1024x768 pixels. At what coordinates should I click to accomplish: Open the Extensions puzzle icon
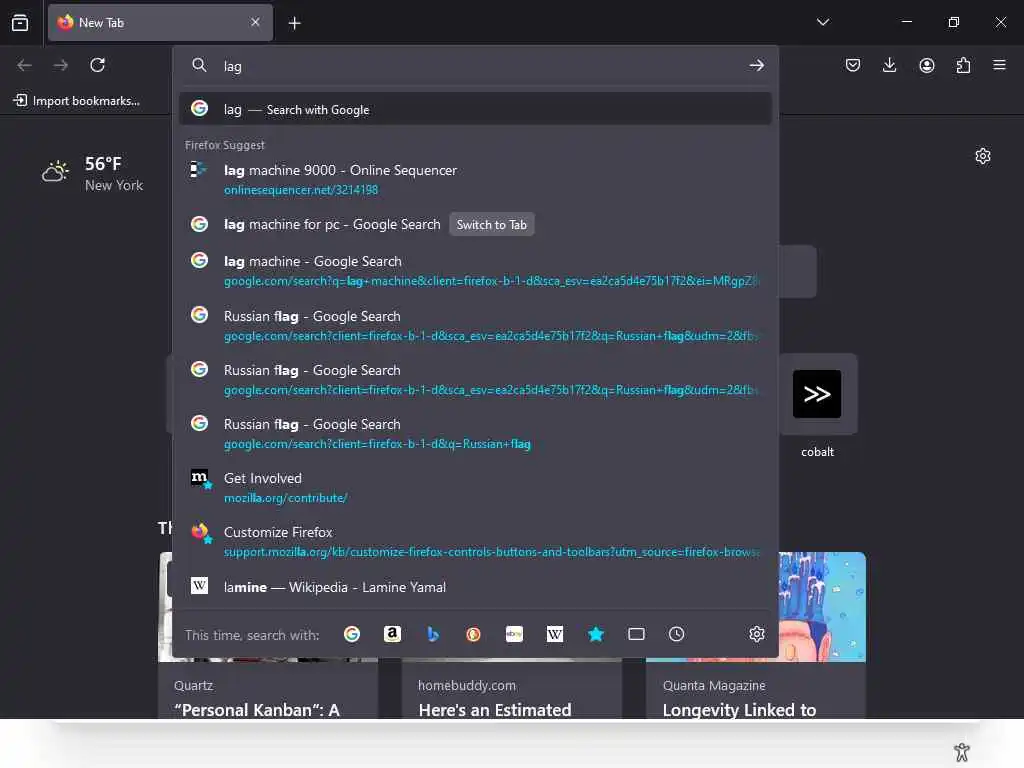963,65
